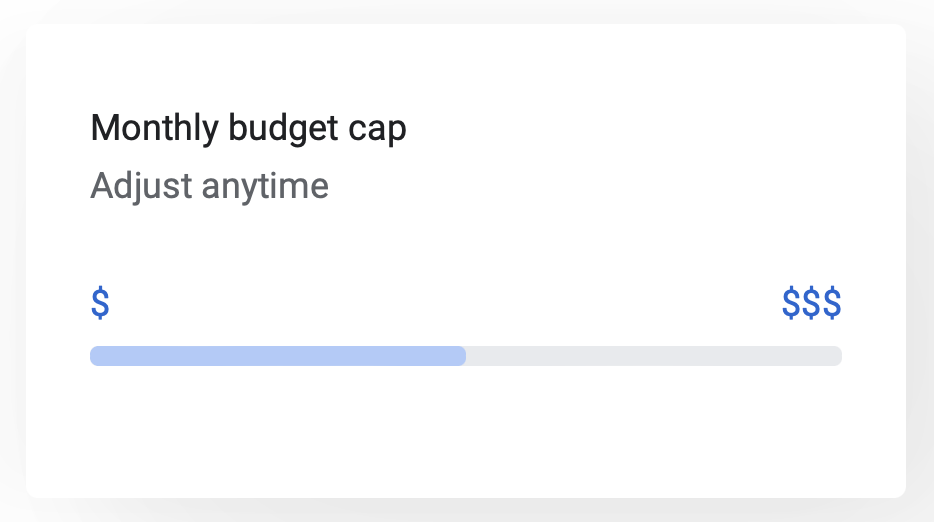
Task: Click where the blue slider fill ends
Action: pyautogui.click(x=465, y=356)
